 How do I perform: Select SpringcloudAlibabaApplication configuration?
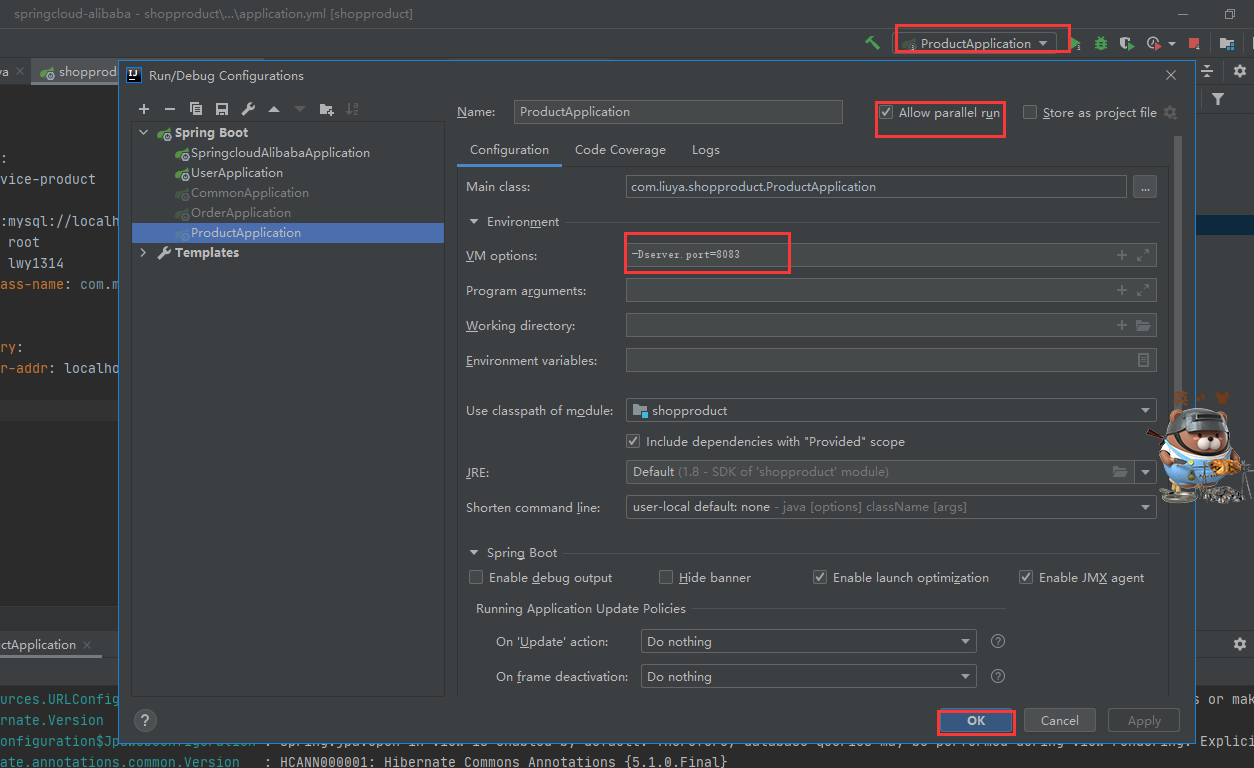point(280,153)
